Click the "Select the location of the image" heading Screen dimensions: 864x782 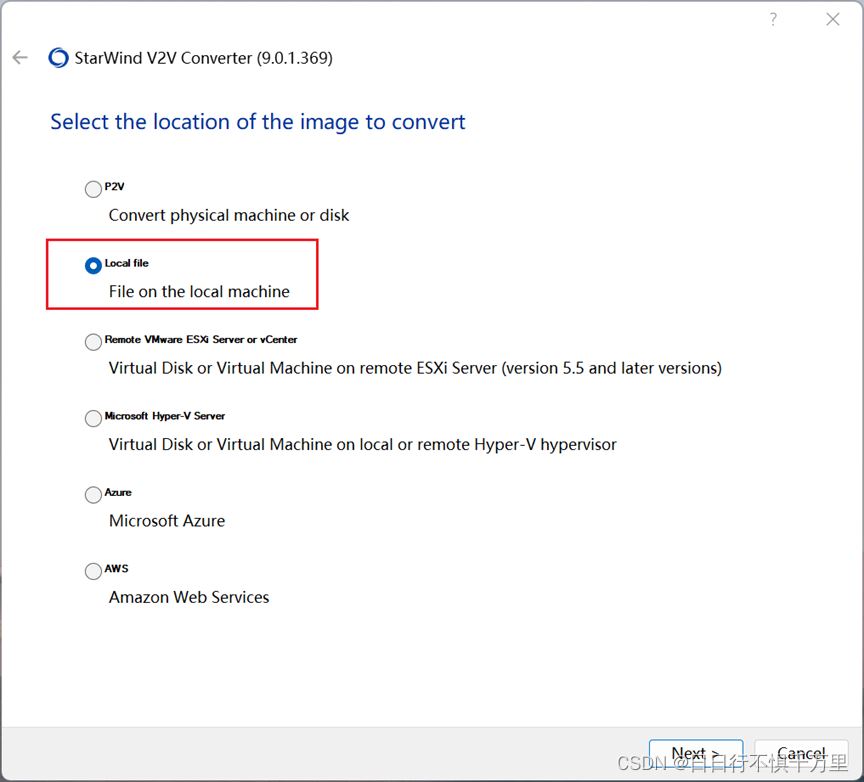click(258, 122)
